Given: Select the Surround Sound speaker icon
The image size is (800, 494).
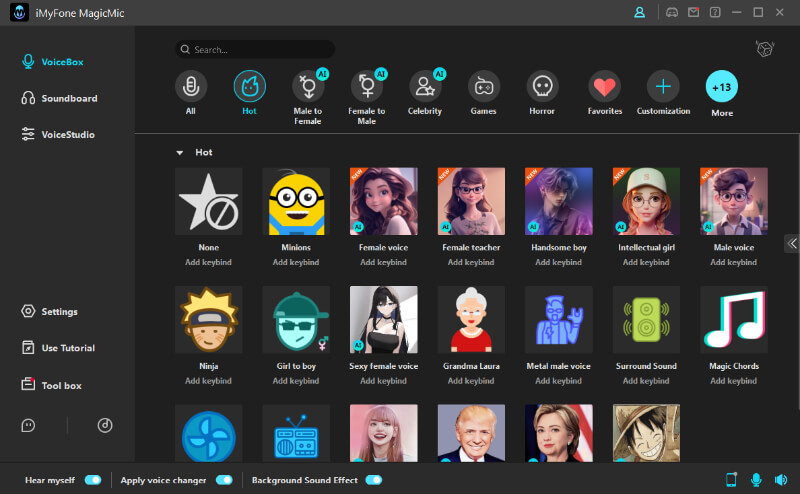Looking at the screenshot, I should pos(646,320).
